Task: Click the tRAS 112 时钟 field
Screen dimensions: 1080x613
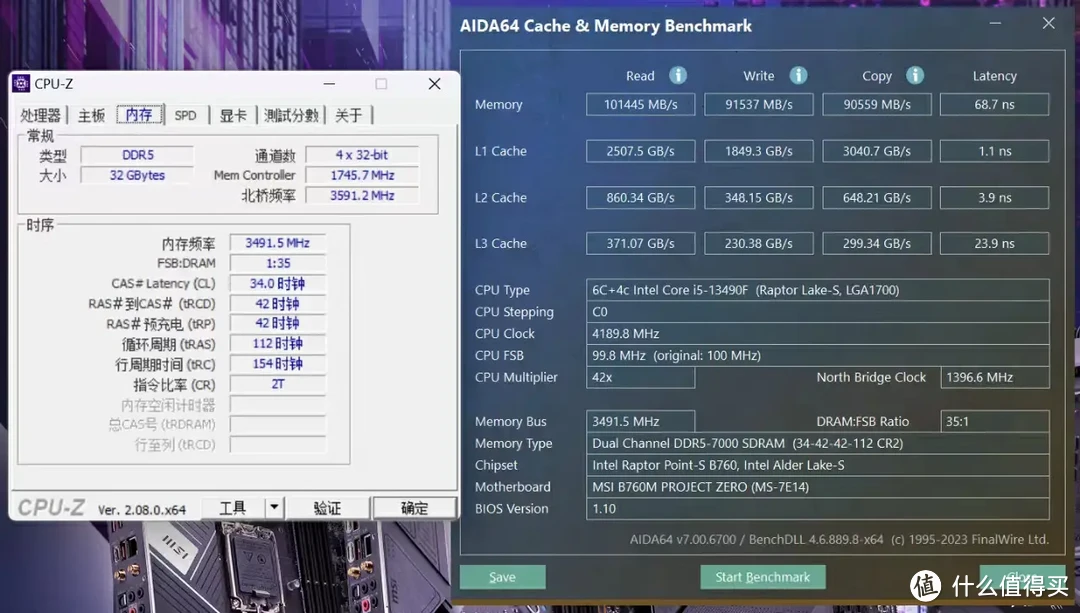Action: (x=278, y=344)
